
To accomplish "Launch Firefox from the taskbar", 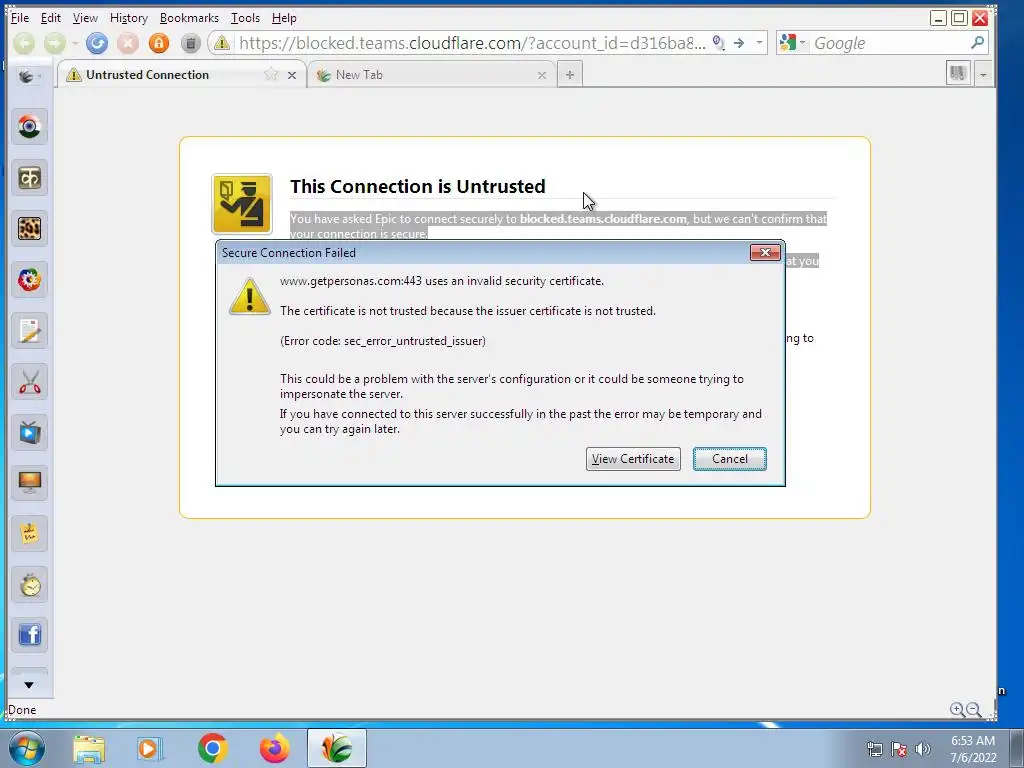I will (x=274, y=748).
